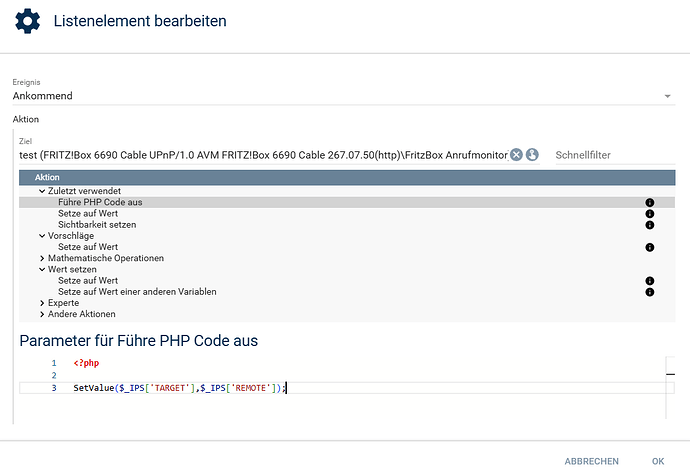Expand the Experte group
Screen dimensions: 690x474
coord(42,303)
